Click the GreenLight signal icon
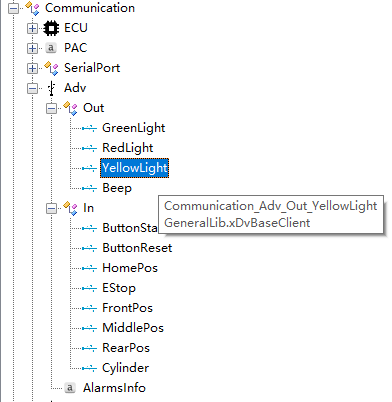This screenshot has width=392, height=402. [x=89, y=128]
